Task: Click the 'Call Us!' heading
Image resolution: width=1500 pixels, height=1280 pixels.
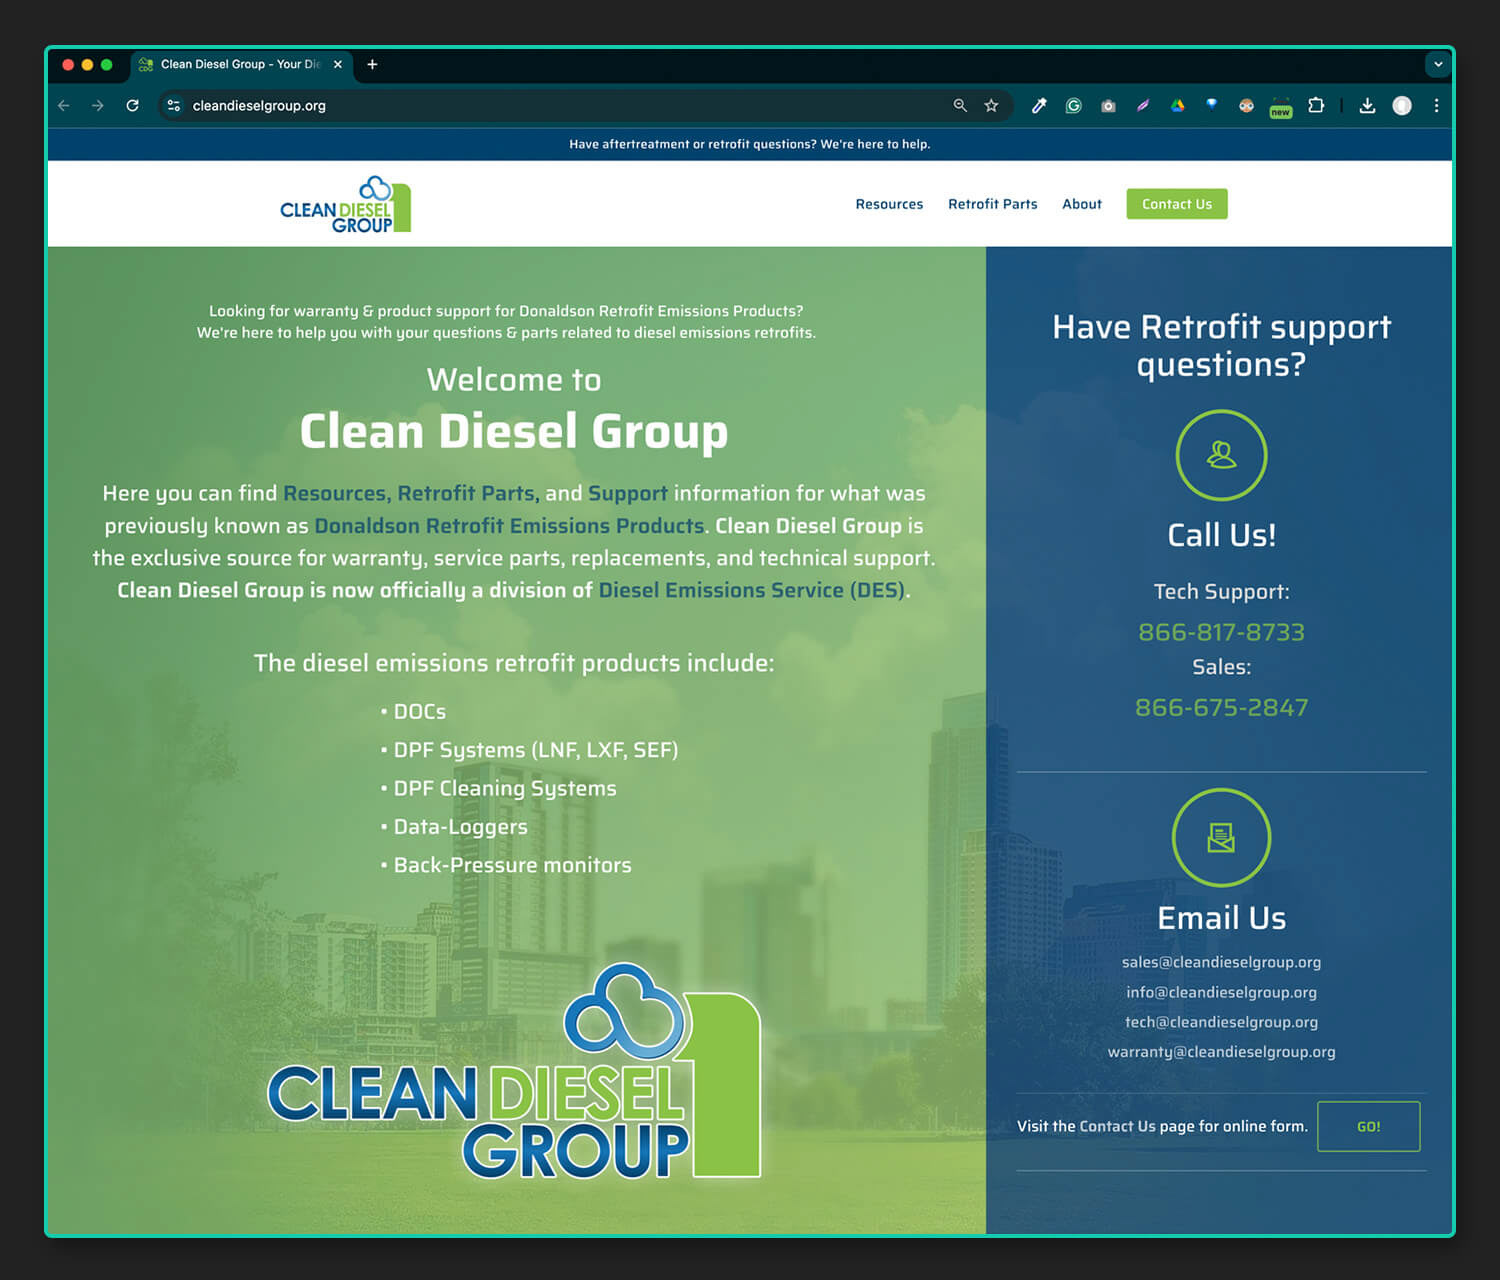Action: (1221, 535)
